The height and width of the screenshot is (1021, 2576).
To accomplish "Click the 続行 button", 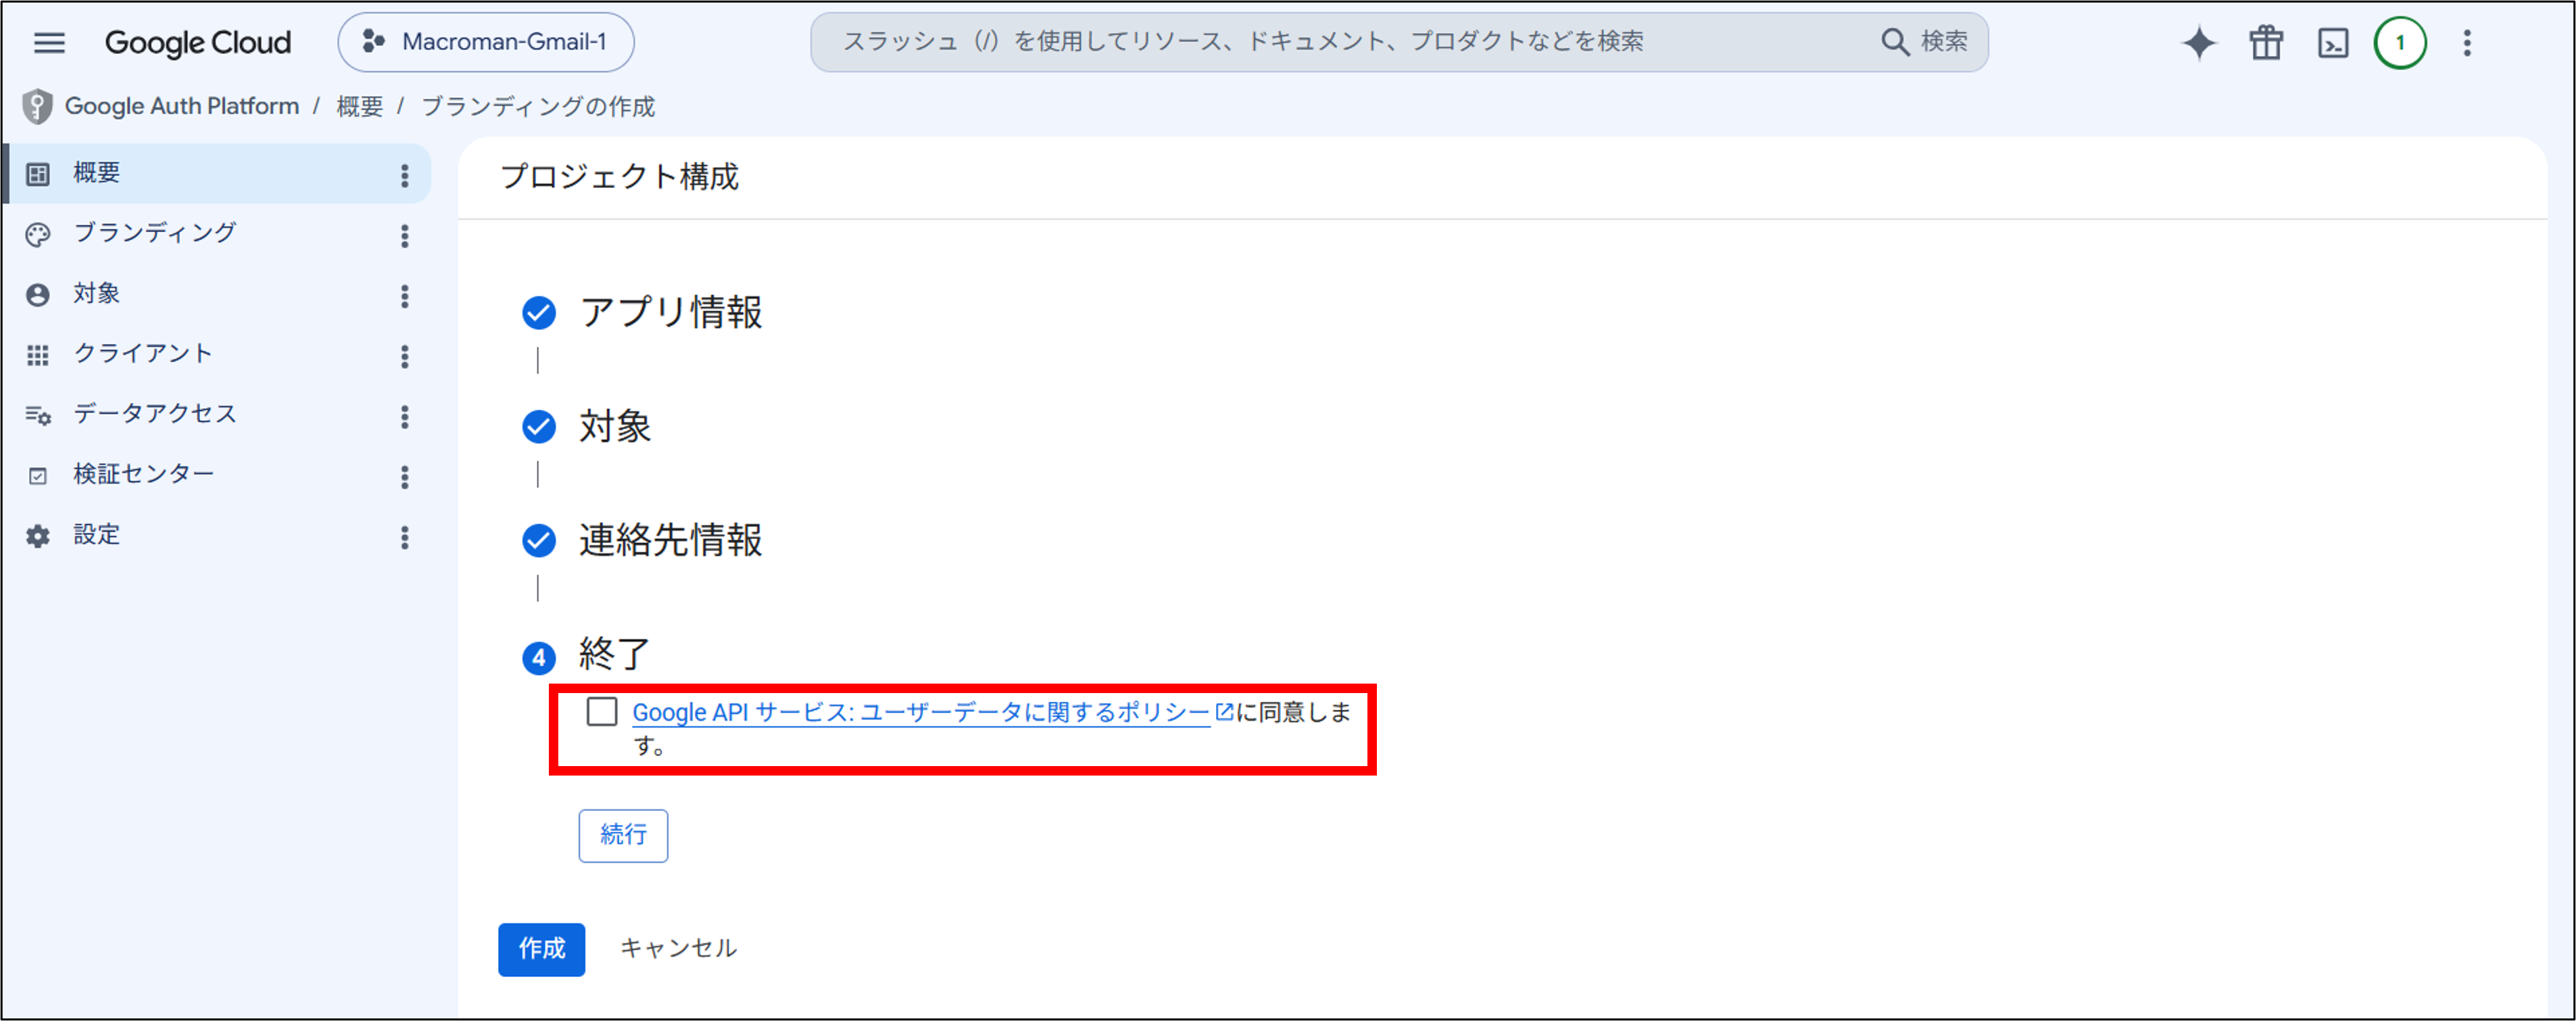I will [623, 835].
